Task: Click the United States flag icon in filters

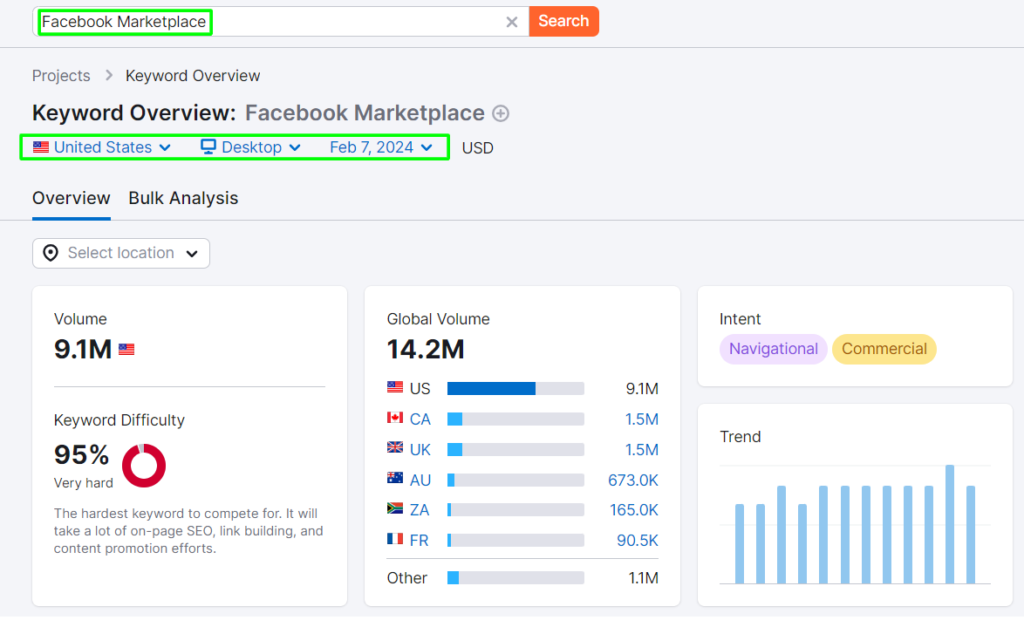Action: (x=41, y=147)
